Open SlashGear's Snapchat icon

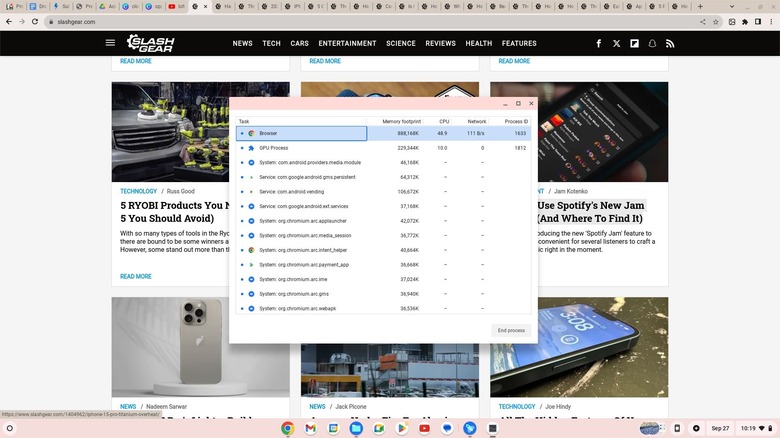pyautogui.click(x=652, y=43)
